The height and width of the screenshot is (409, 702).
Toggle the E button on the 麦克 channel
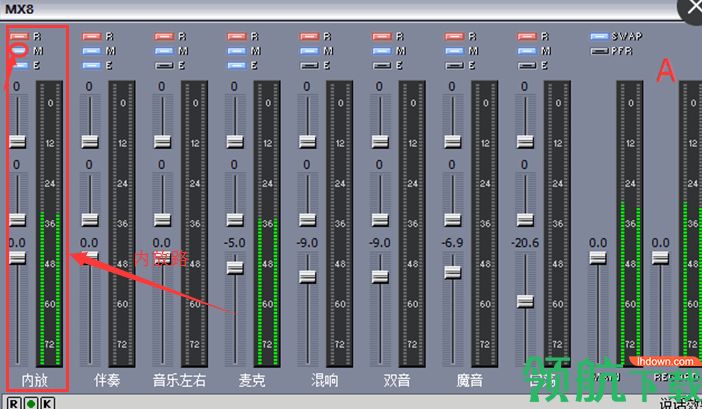(x=236, y=65)
